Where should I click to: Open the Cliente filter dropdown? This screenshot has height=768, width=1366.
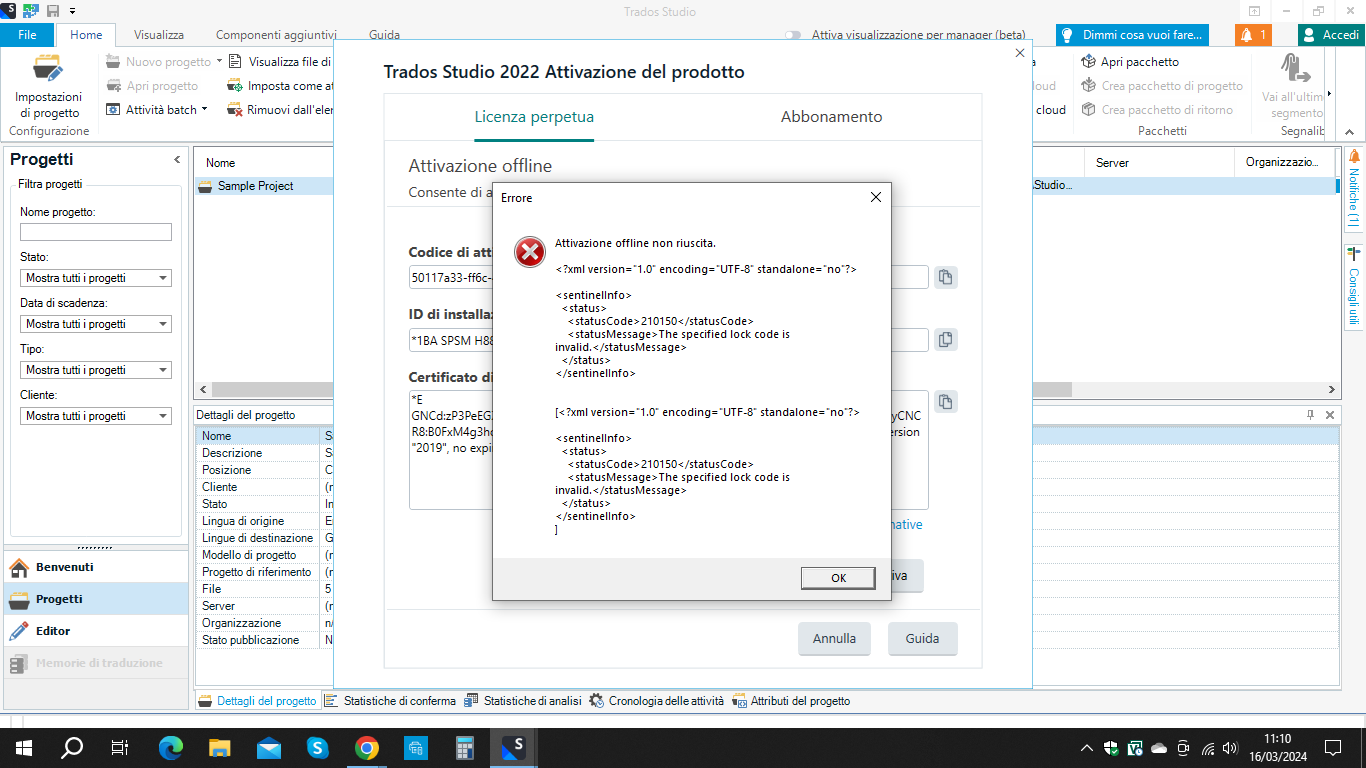pos(96,416)
